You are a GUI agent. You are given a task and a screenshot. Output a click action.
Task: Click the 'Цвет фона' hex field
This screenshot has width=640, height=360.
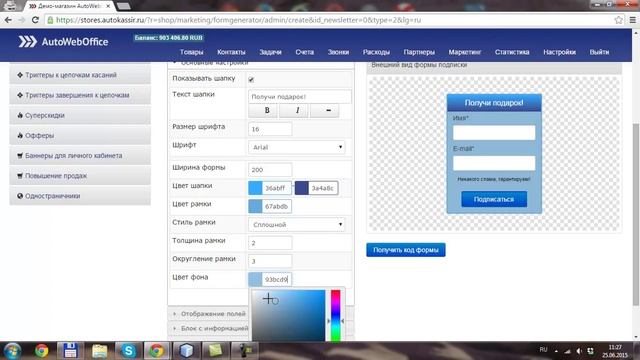click(x=277, y=279)
